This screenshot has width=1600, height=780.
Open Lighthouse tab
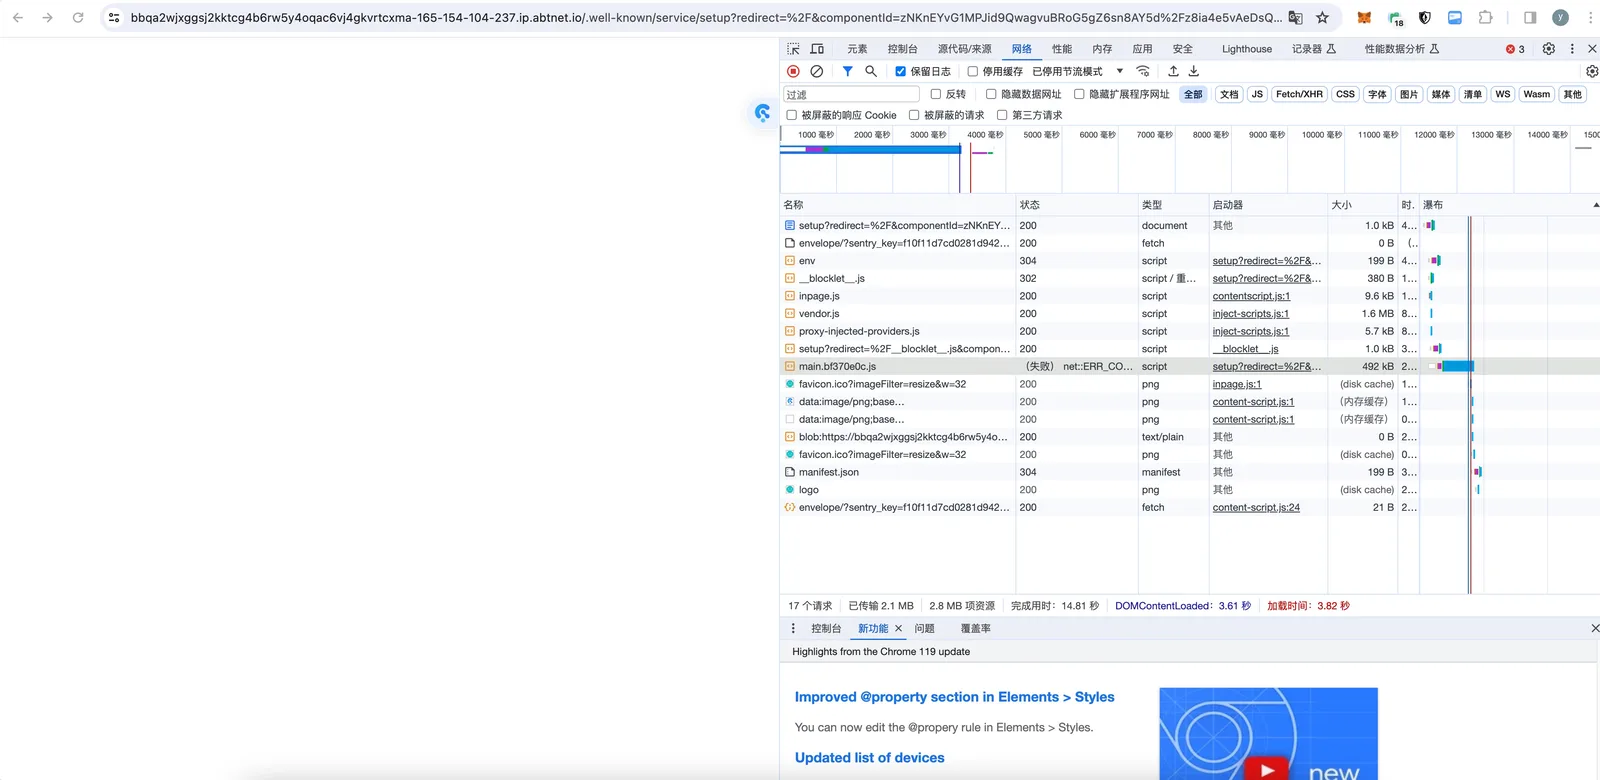click(x=1247, y=49)
